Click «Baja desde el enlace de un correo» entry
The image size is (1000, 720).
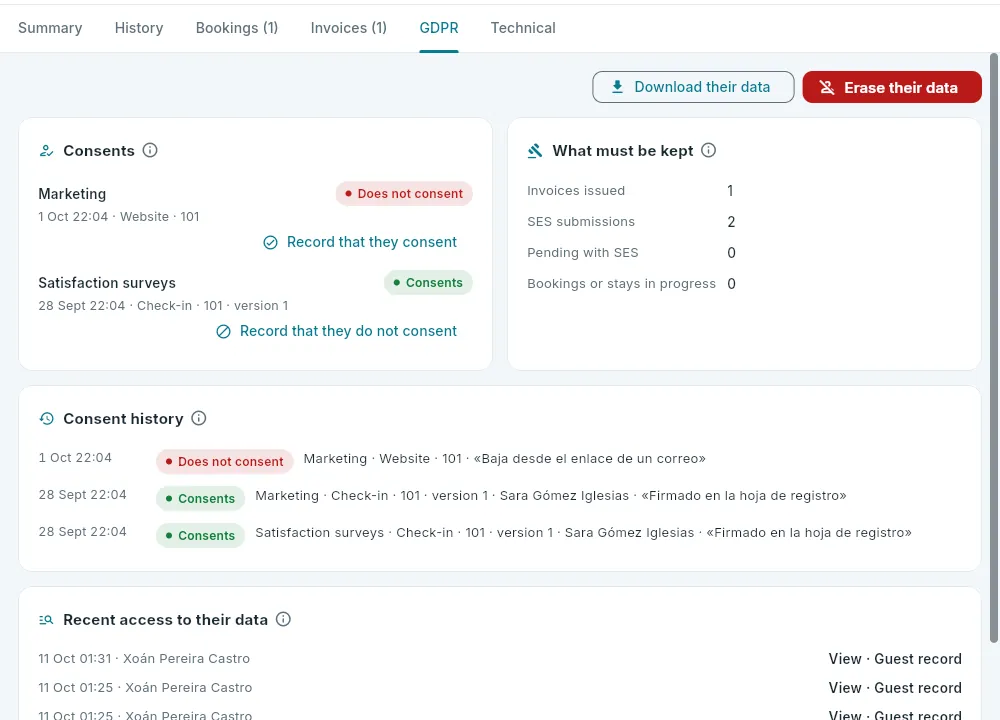[x=590, y=459]
